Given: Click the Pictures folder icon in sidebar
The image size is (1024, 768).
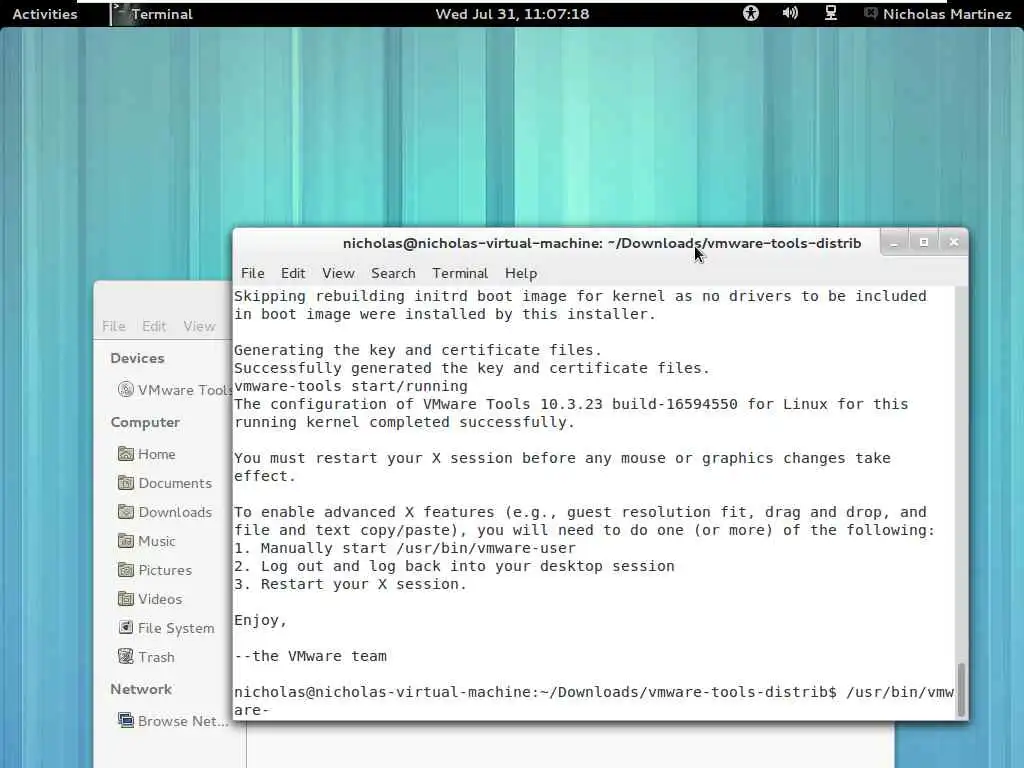Looking at the screenshot, I should pos(125,569).
